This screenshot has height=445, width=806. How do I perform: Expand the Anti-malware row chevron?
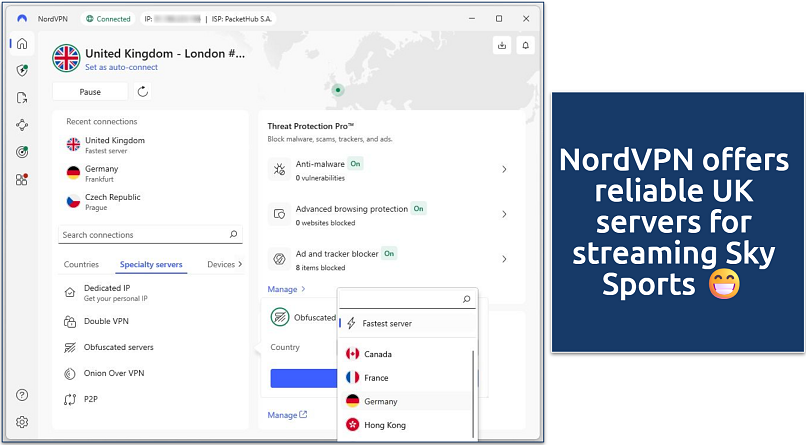click(504, 170)
